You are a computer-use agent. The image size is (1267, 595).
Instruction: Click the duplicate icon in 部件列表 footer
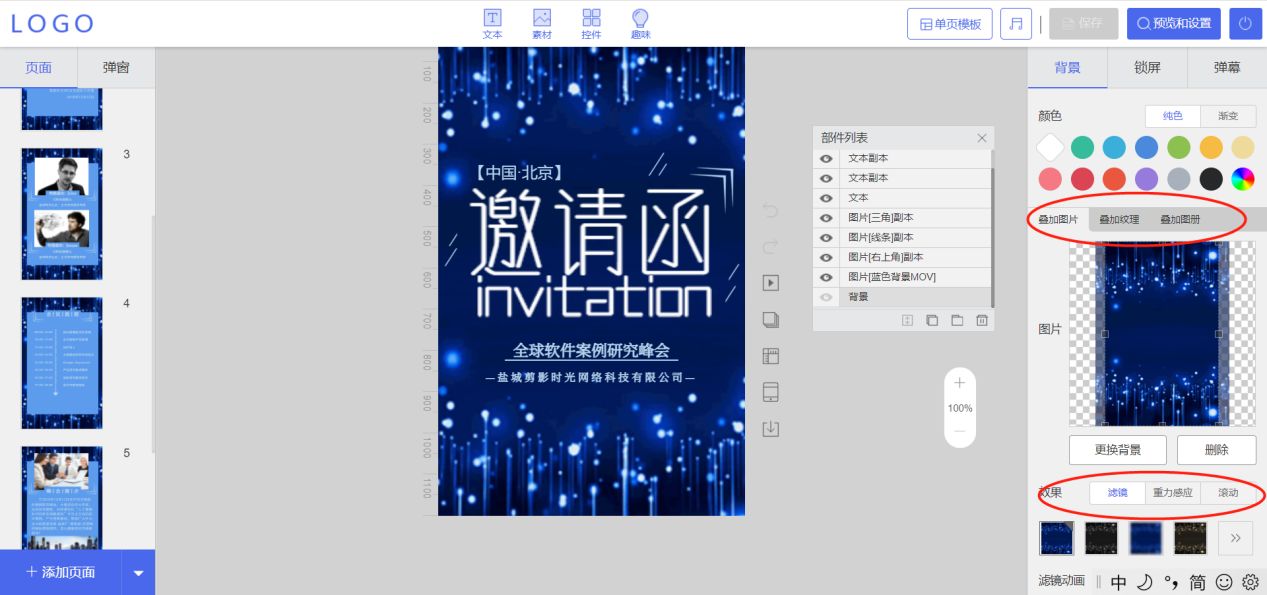coord(932,320)
